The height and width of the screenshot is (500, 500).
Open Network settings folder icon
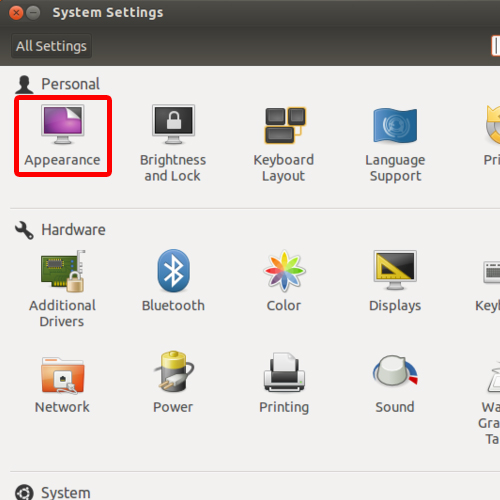[x=63, y=375]
